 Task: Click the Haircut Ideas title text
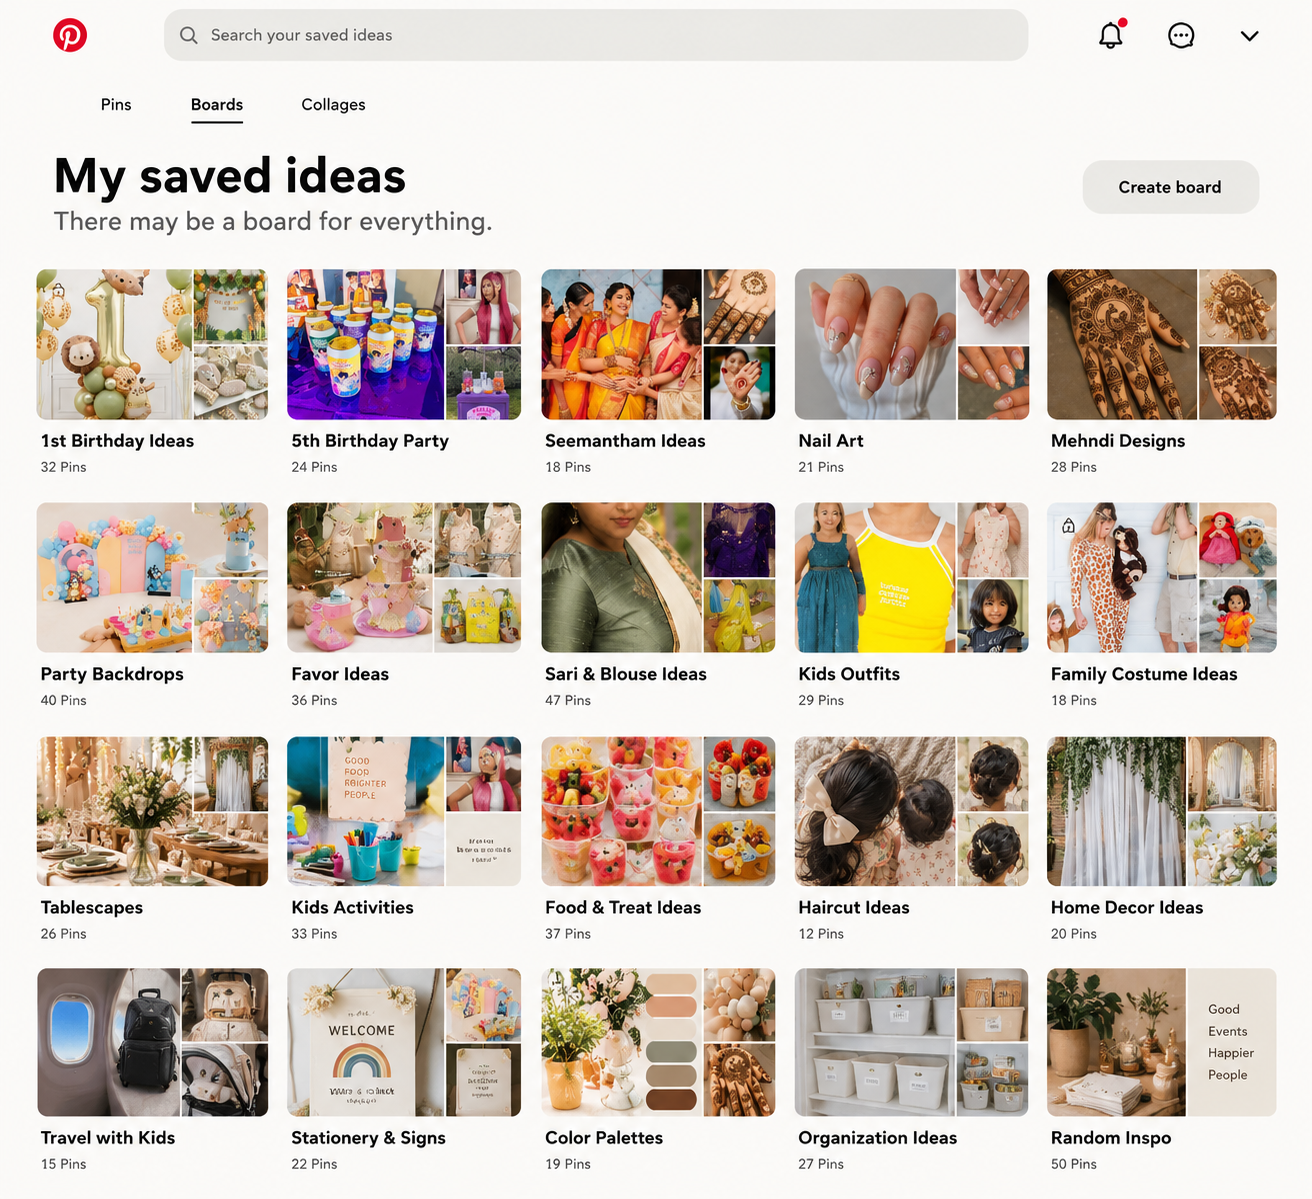coord(854,908)
